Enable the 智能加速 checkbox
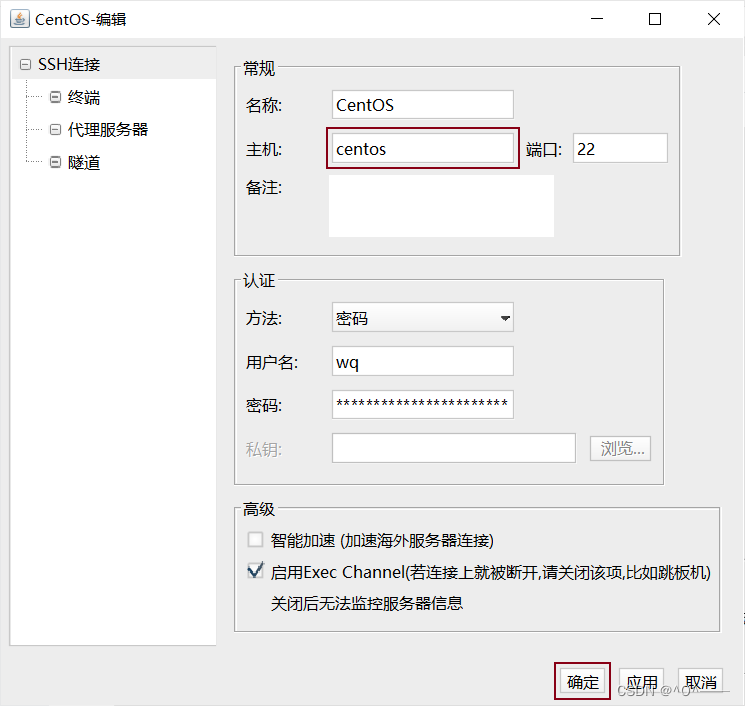Image resolution: width=745 pixels, height=706 pixels. 255,540
